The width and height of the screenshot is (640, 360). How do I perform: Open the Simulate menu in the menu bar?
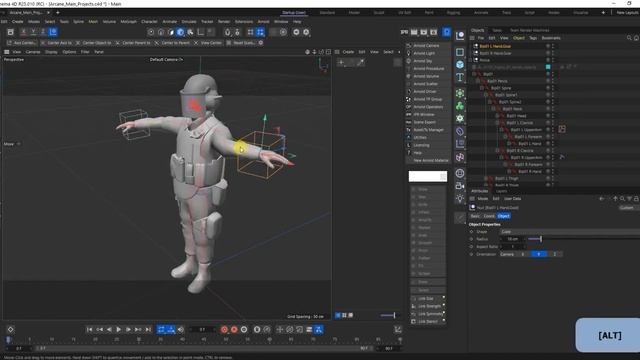pyautogui.click(x=189, y=22)
